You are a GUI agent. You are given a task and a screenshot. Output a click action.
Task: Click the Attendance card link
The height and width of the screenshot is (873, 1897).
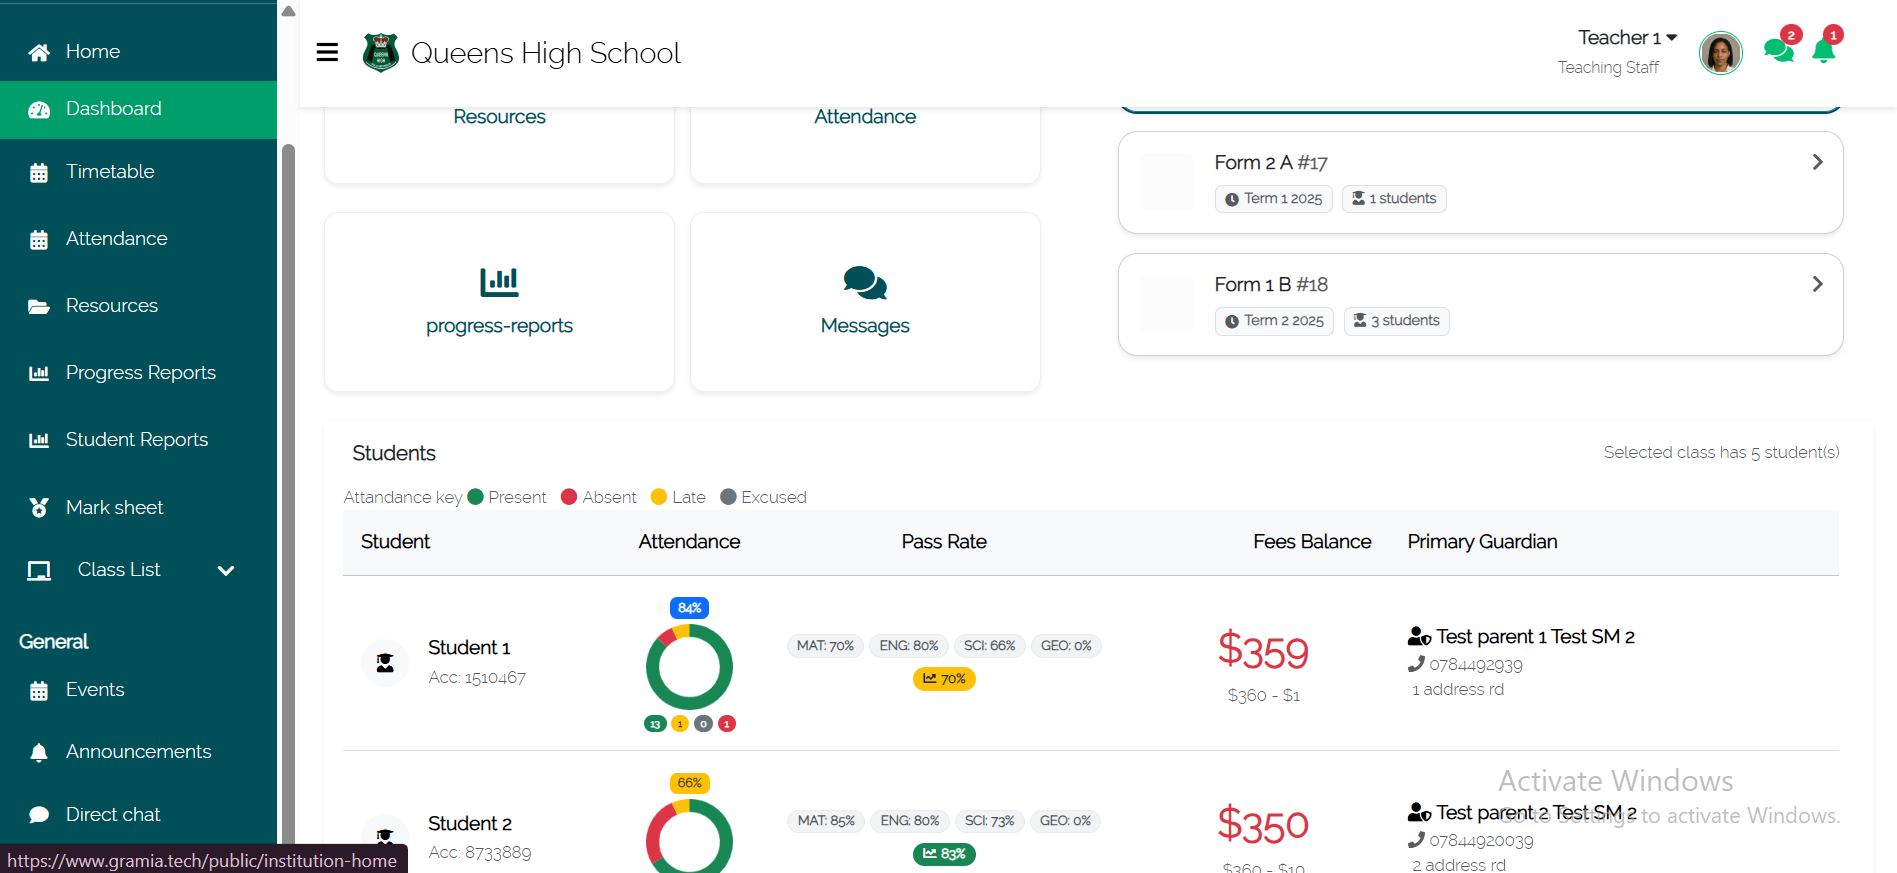pyautogui.click(x=864, y=117)
